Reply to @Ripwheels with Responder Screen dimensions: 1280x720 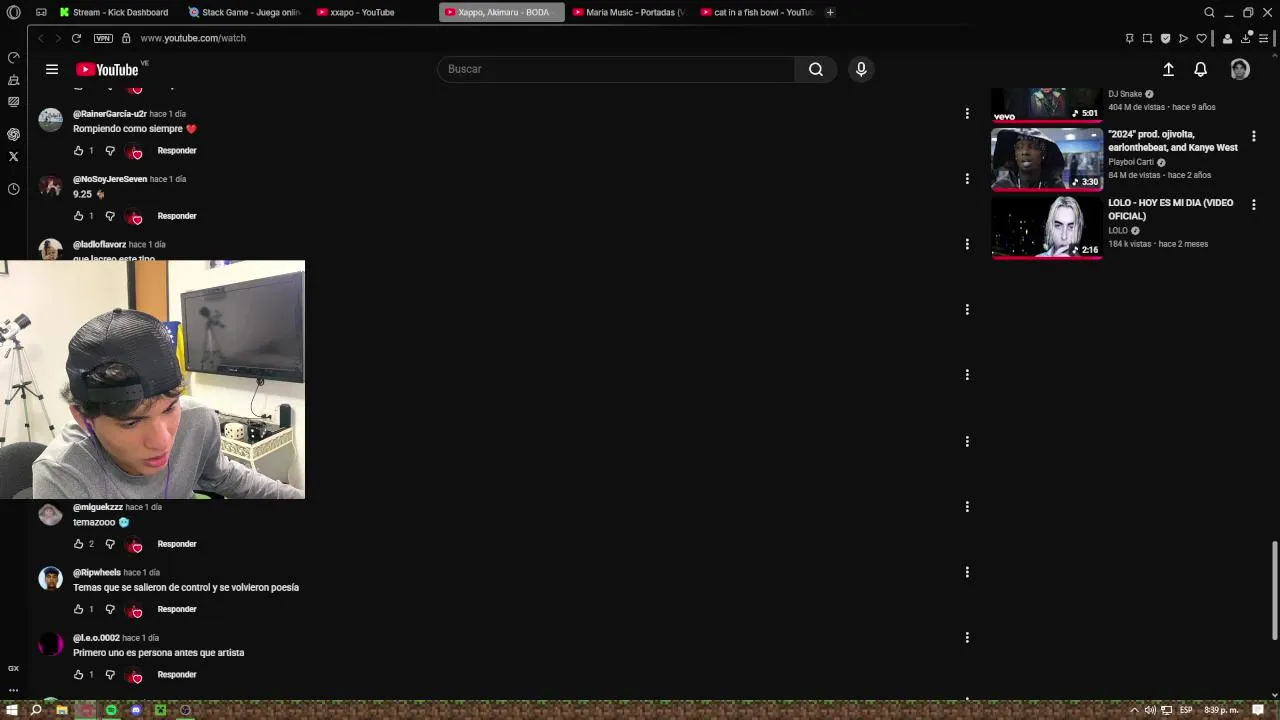(x=177, y=609)
